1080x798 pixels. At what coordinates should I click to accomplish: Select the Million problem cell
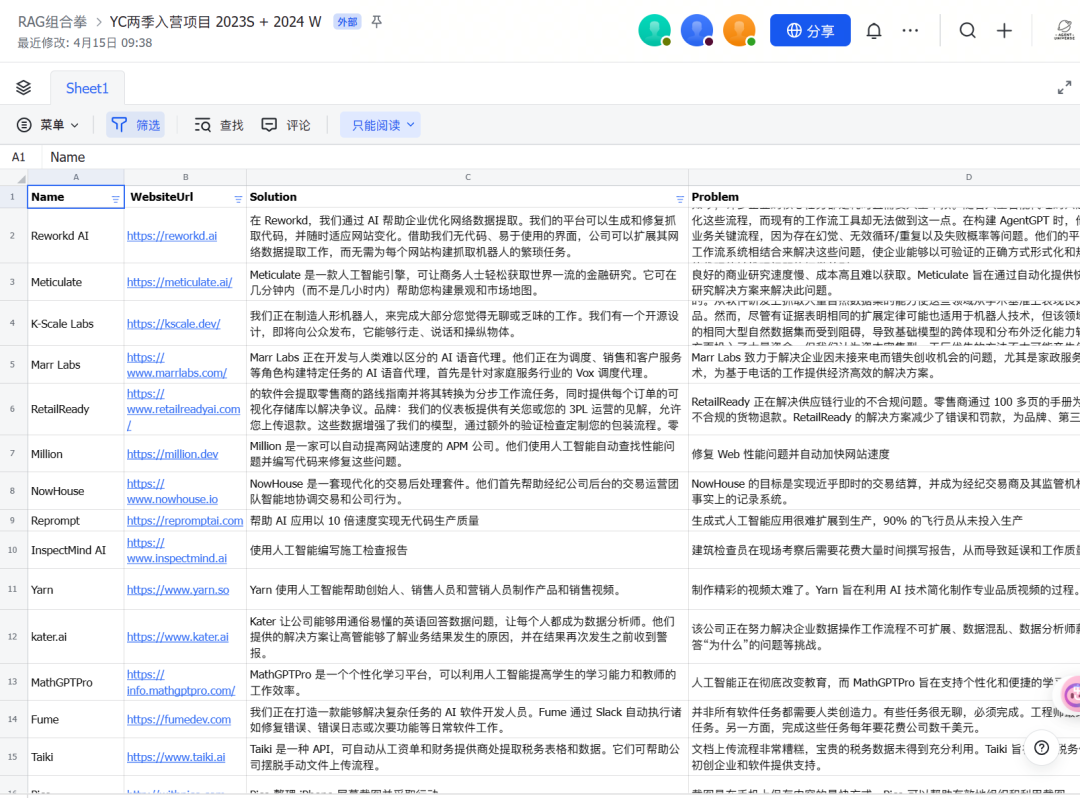[x=884, y=454]
